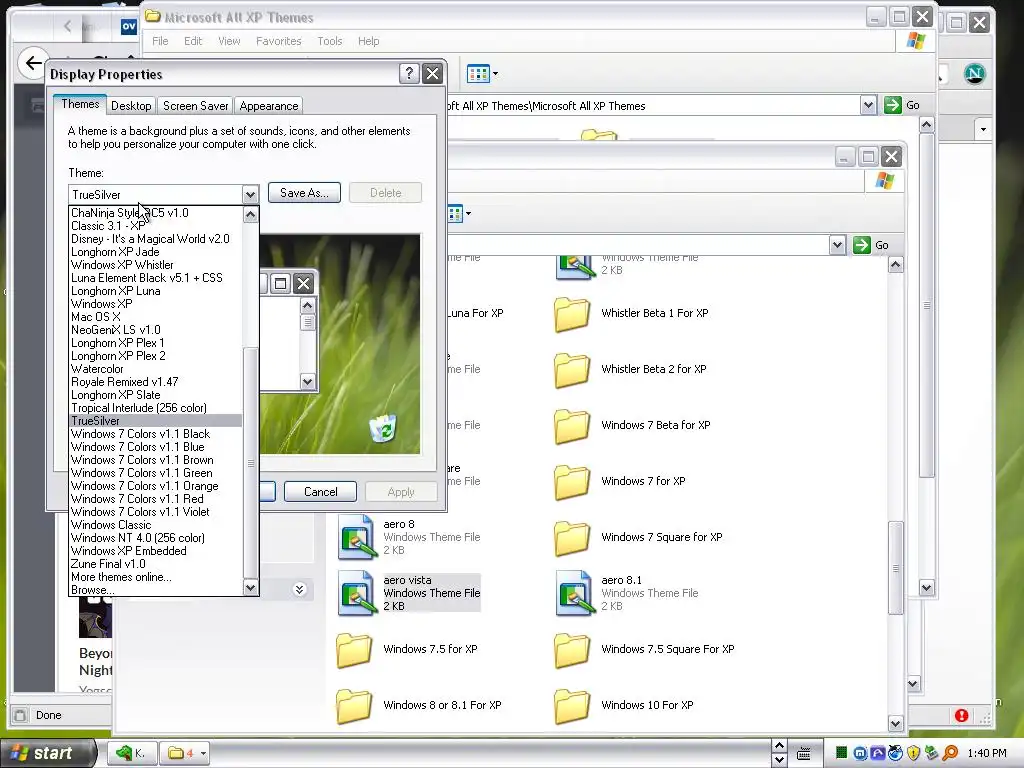Screen dimensions: 1024x768
Task: Click the theme list scroll down arrow
Action: (x=250, y=588)
